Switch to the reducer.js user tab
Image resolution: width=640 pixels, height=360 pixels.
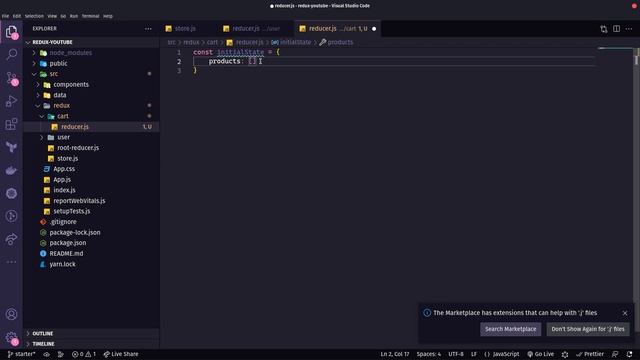256,29
